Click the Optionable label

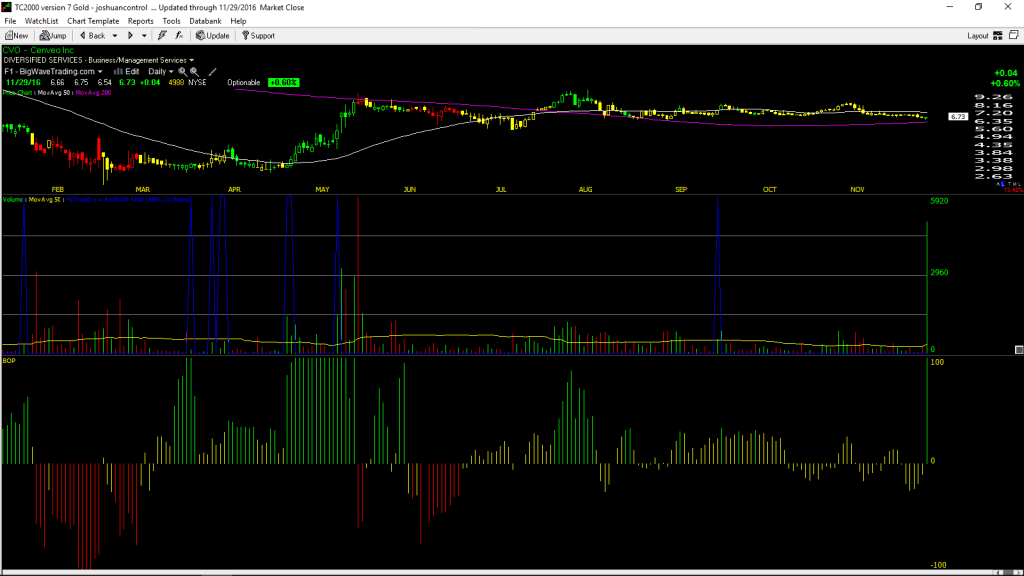tap(244, 82)
